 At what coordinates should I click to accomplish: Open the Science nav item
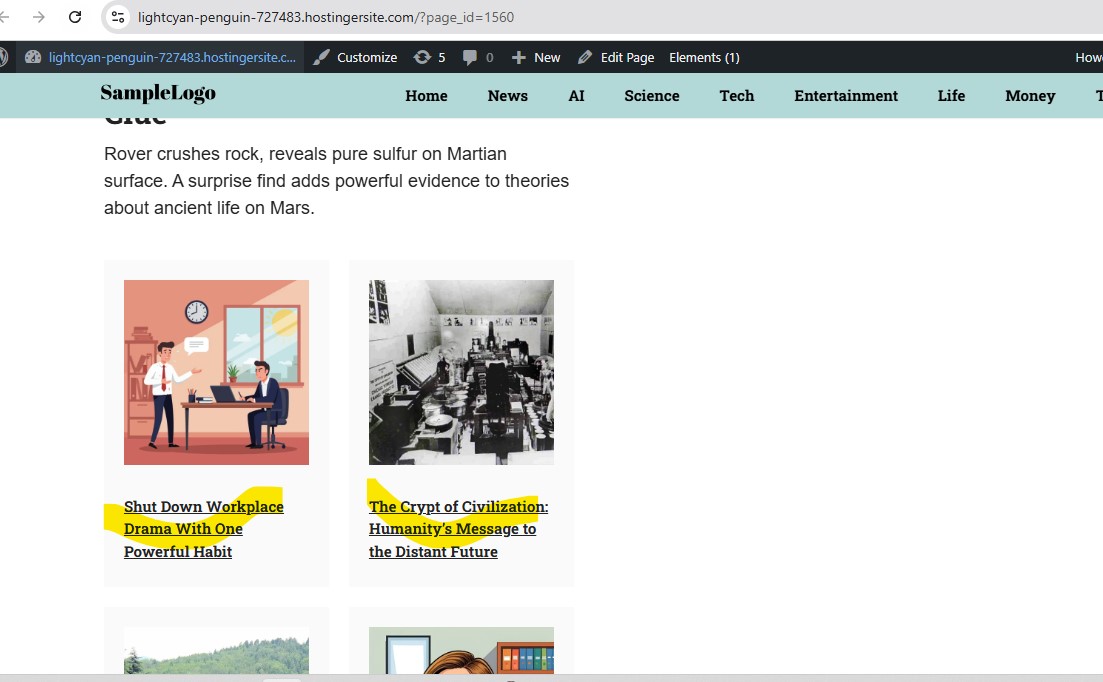651,96
